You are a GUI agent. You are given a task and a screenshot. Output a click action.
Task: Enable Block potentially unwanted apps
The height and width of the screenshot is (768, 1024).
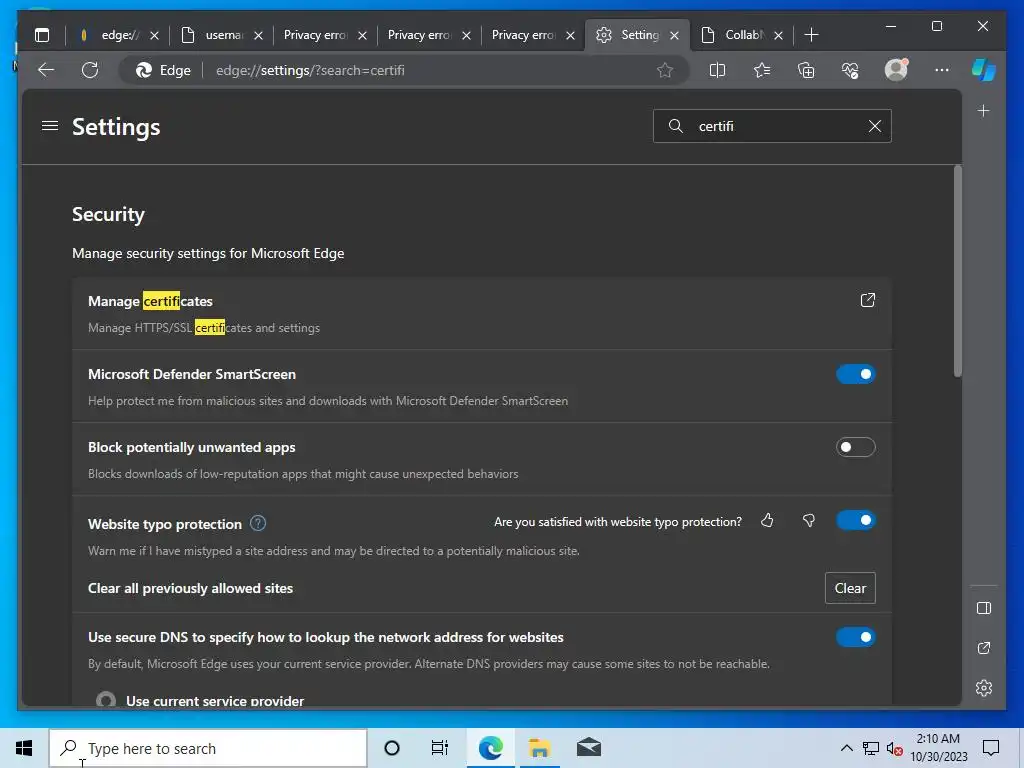point(856,447)
